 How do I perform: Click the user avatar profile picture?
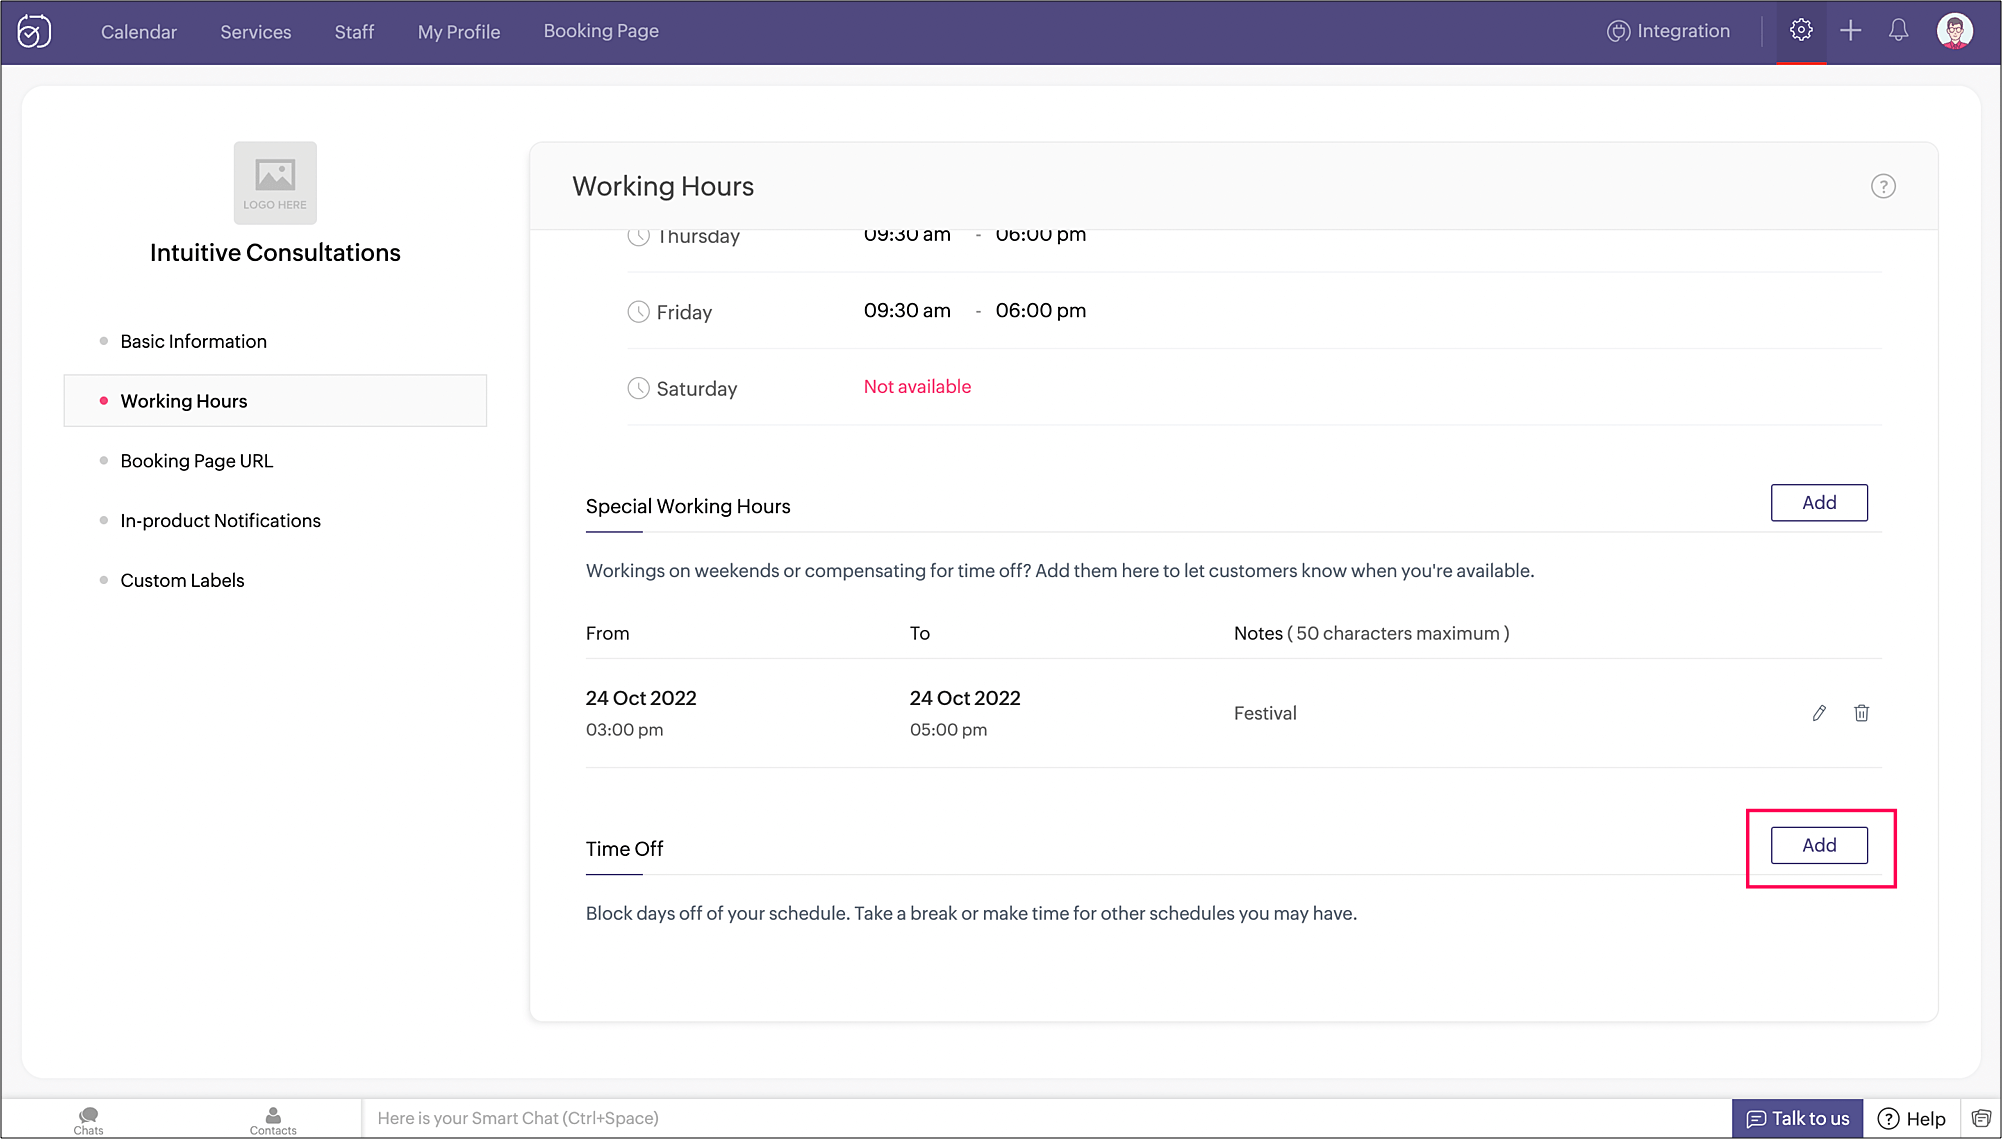[1954, 31]
